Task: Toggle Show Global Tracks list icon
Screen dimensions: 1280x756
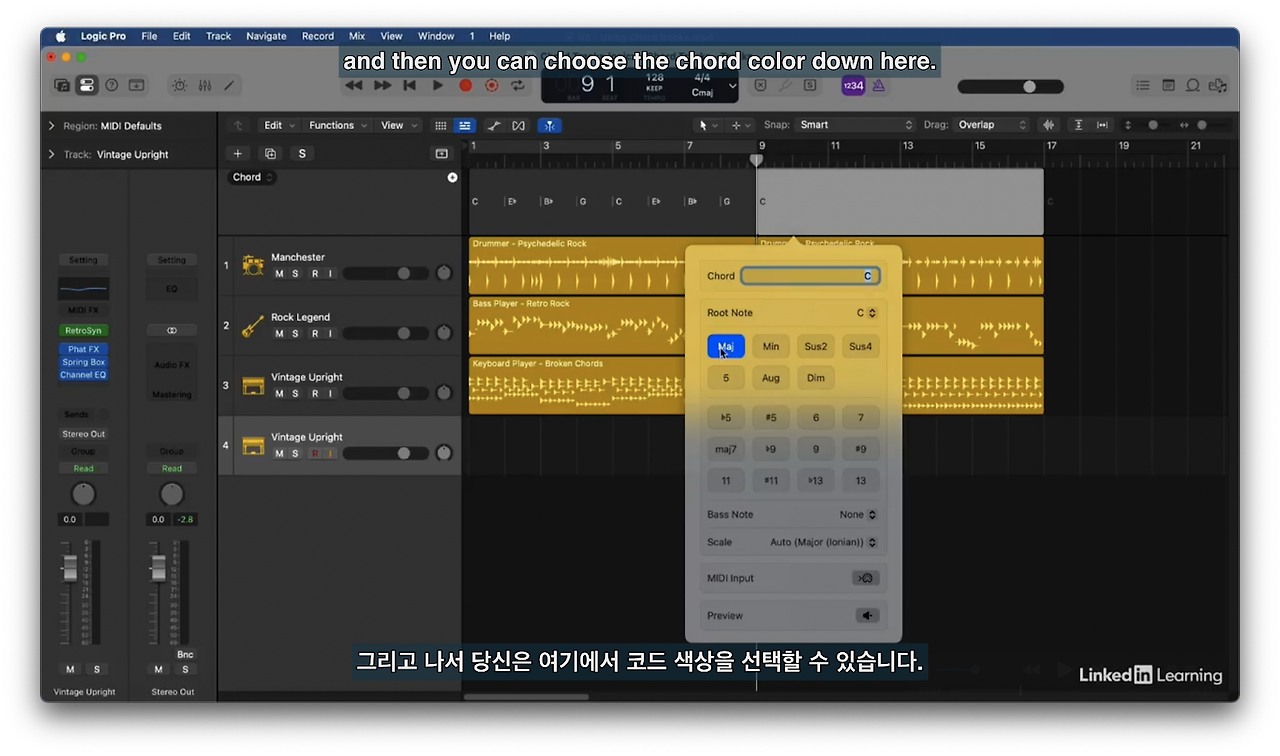Action: pos(465,125)
